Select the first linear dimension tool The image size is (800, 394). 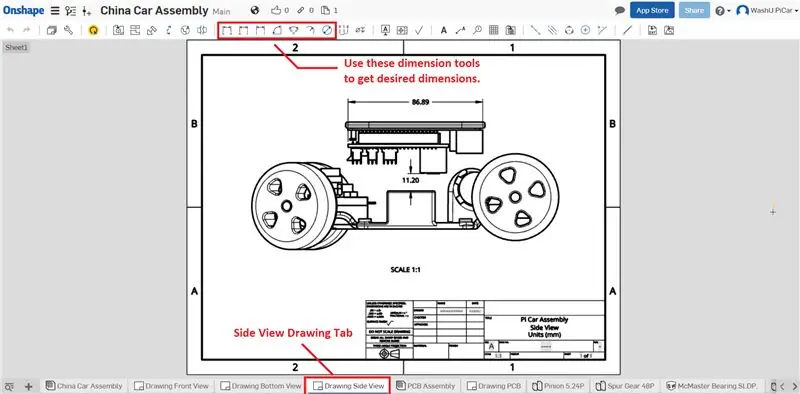tap(227, 31)
